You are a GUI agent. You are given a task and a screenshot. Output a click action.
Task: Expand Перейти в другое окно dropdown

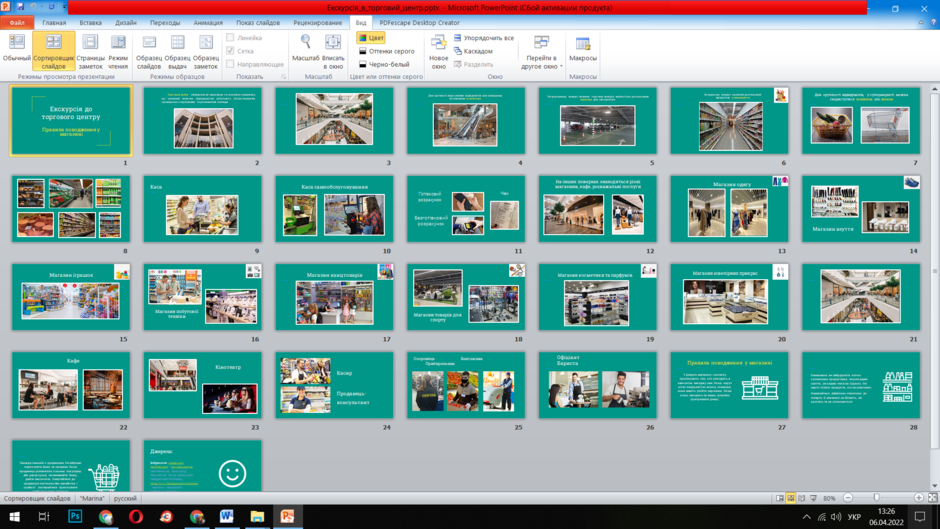tap(541, 52)
